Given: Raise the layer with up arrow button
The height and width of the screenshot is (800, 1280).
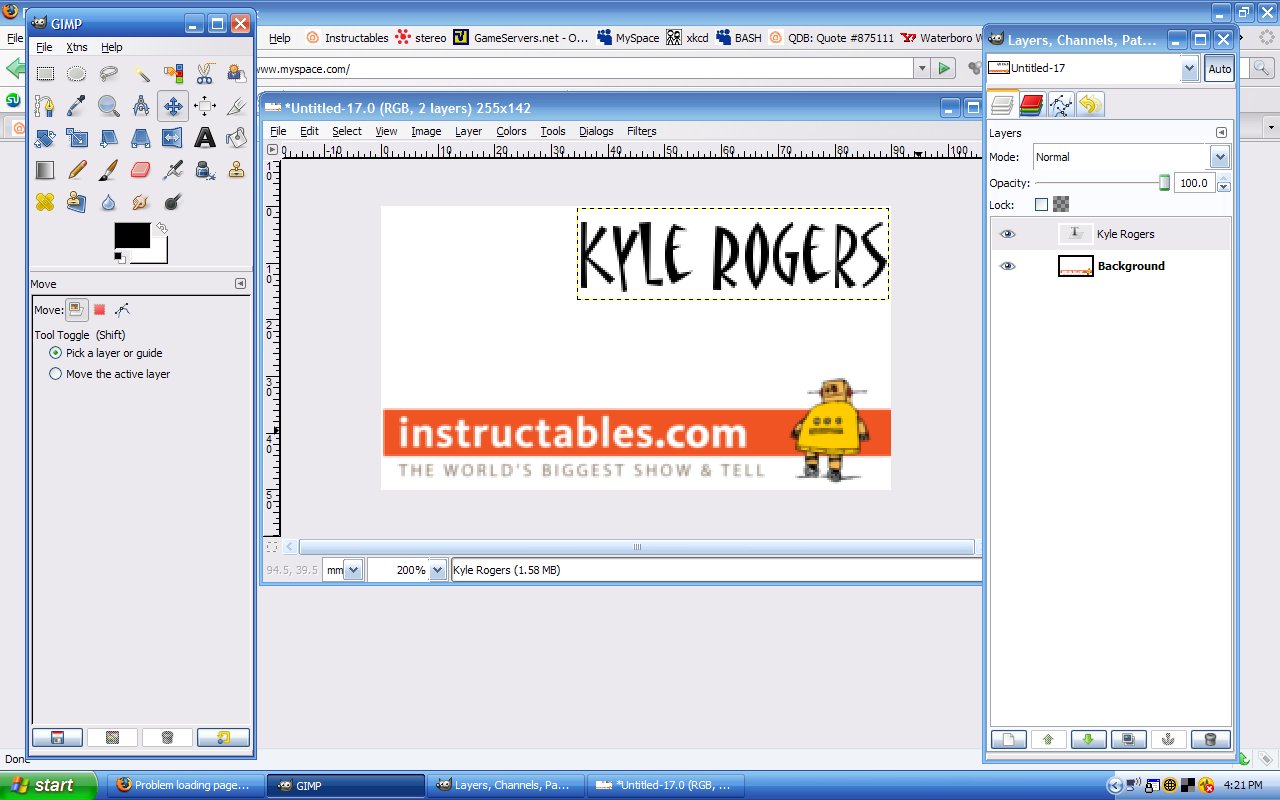Looking at the screenshot, I should coord(1049,740).
